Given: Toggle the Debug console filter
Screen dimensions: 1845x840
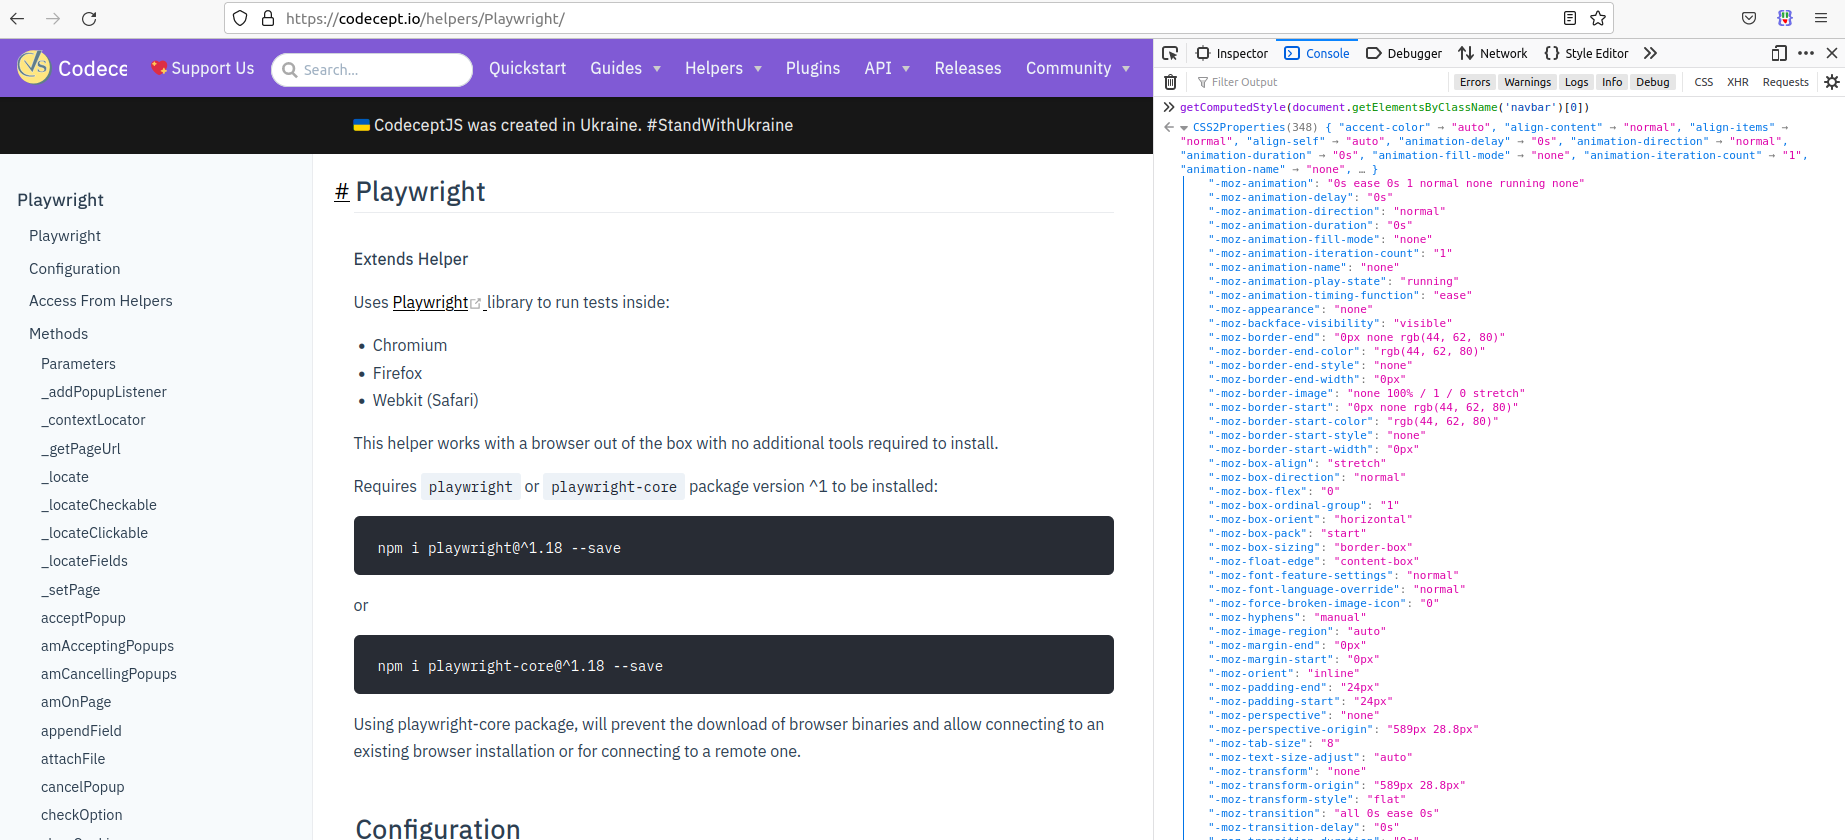Looking at the screenshot, I should [x=1653, y=82].
